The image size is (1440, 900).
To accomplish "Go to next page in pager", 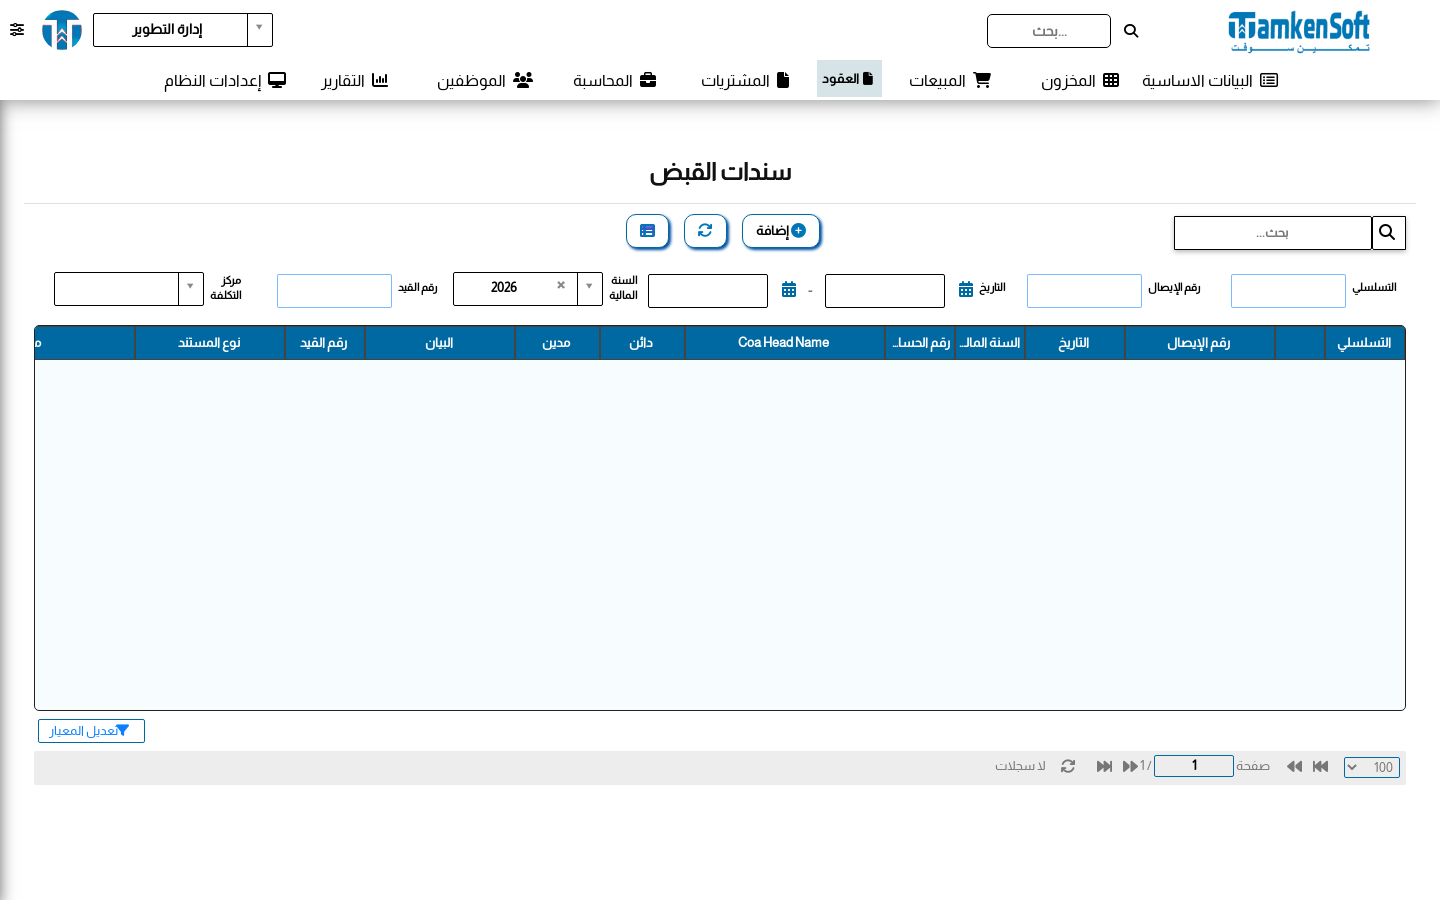I will coord(1130,766).
